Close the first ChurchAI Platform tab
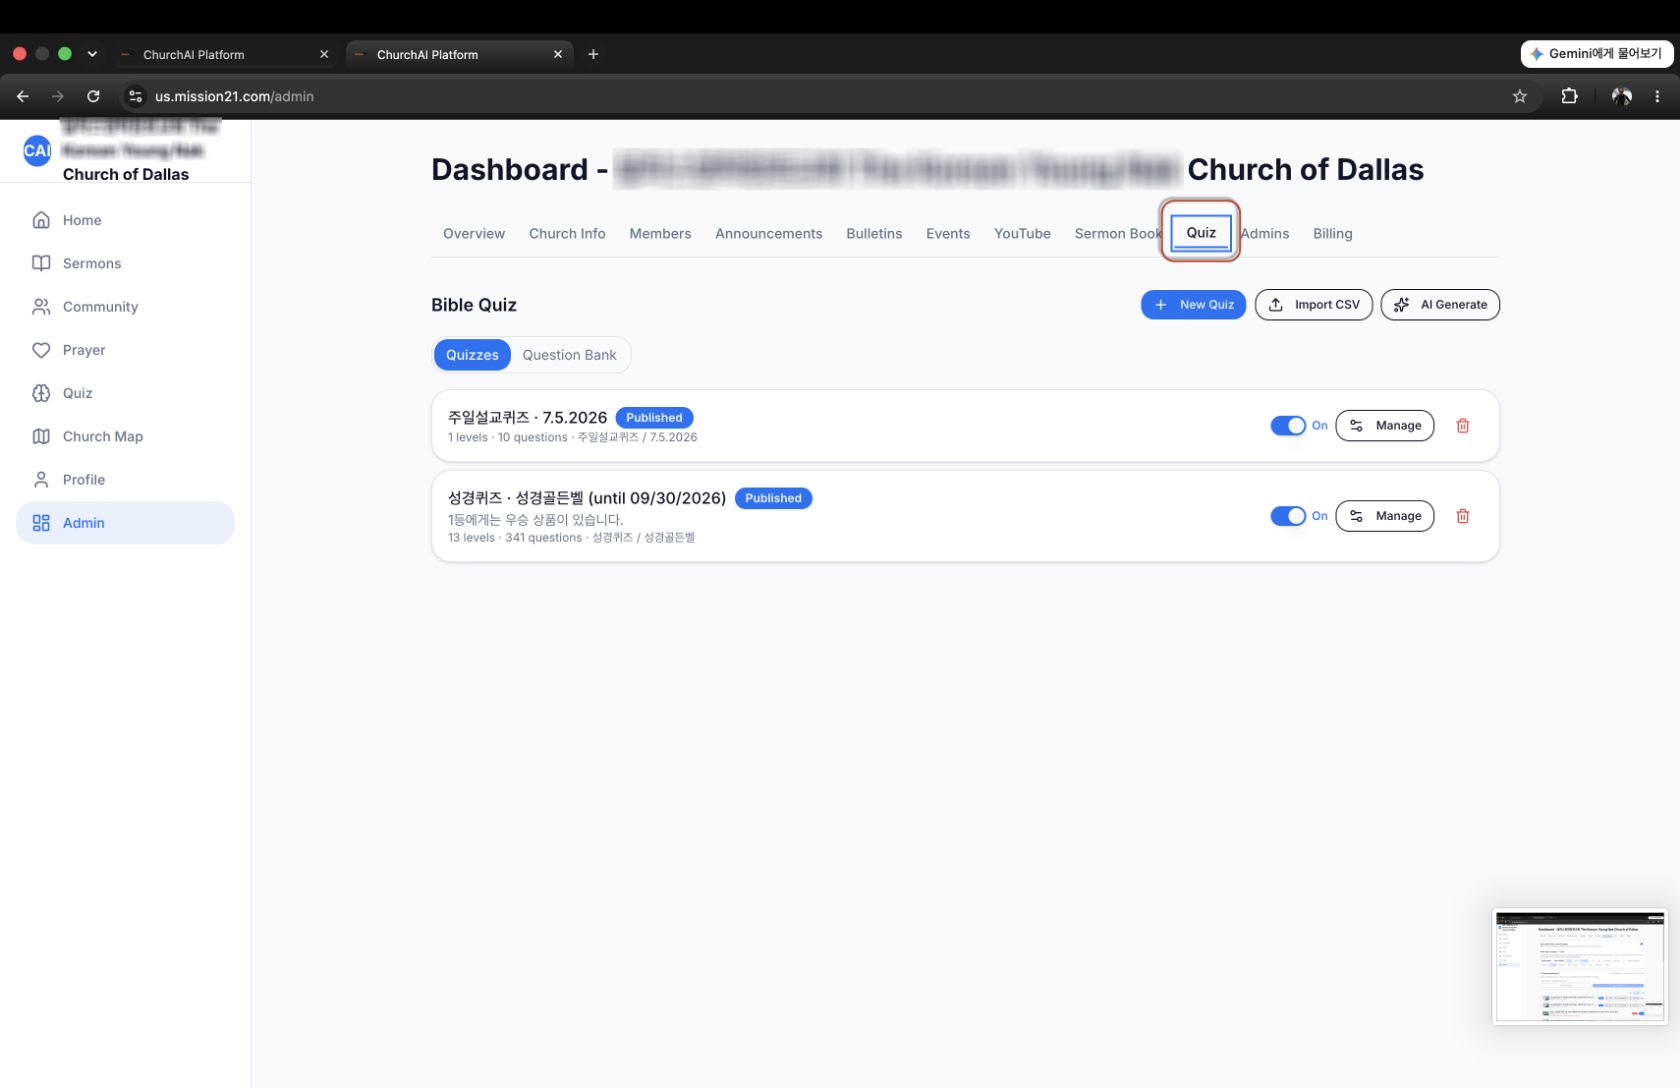 point(324,54)
